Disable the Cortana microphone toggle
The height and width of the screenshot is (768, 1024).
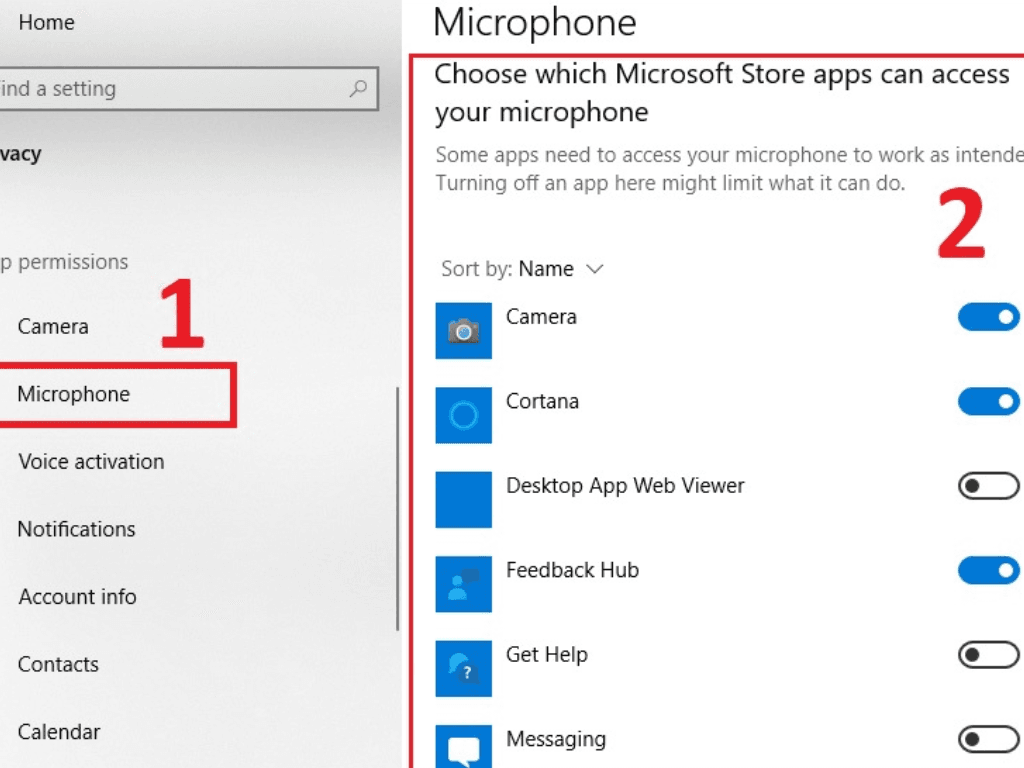point(988,402)
